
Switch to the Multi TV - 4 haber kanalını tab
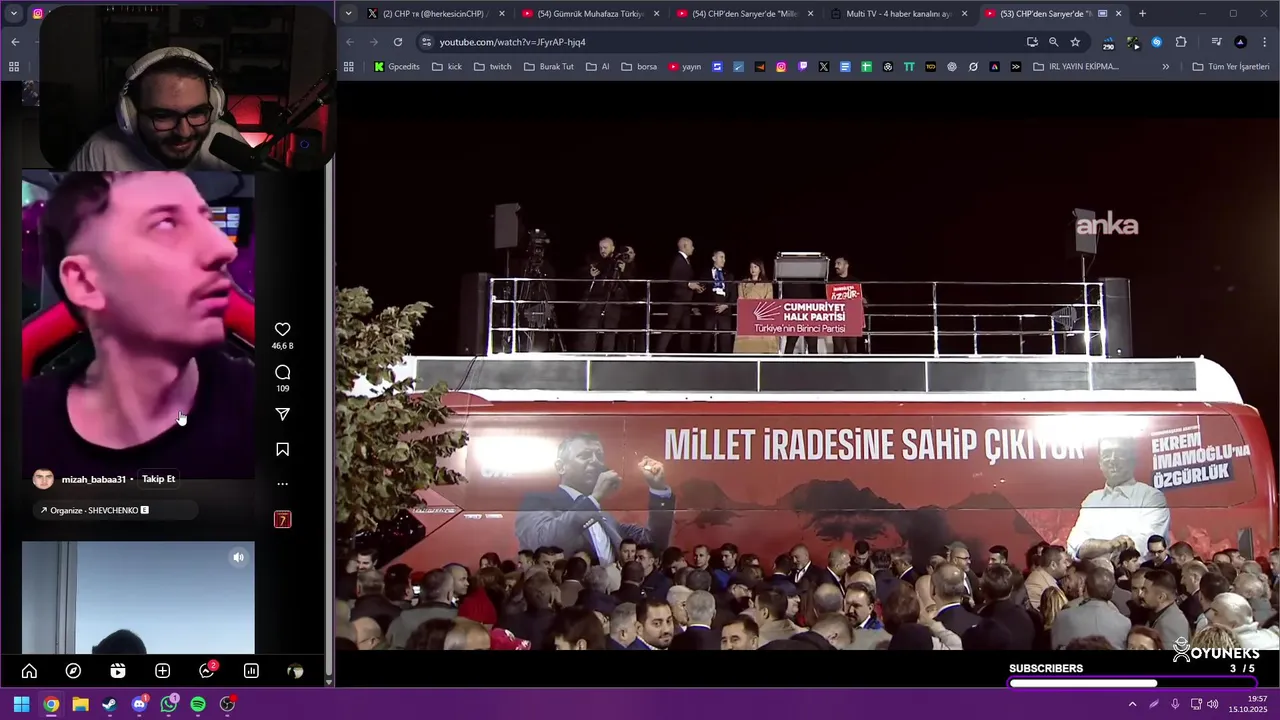898,14
